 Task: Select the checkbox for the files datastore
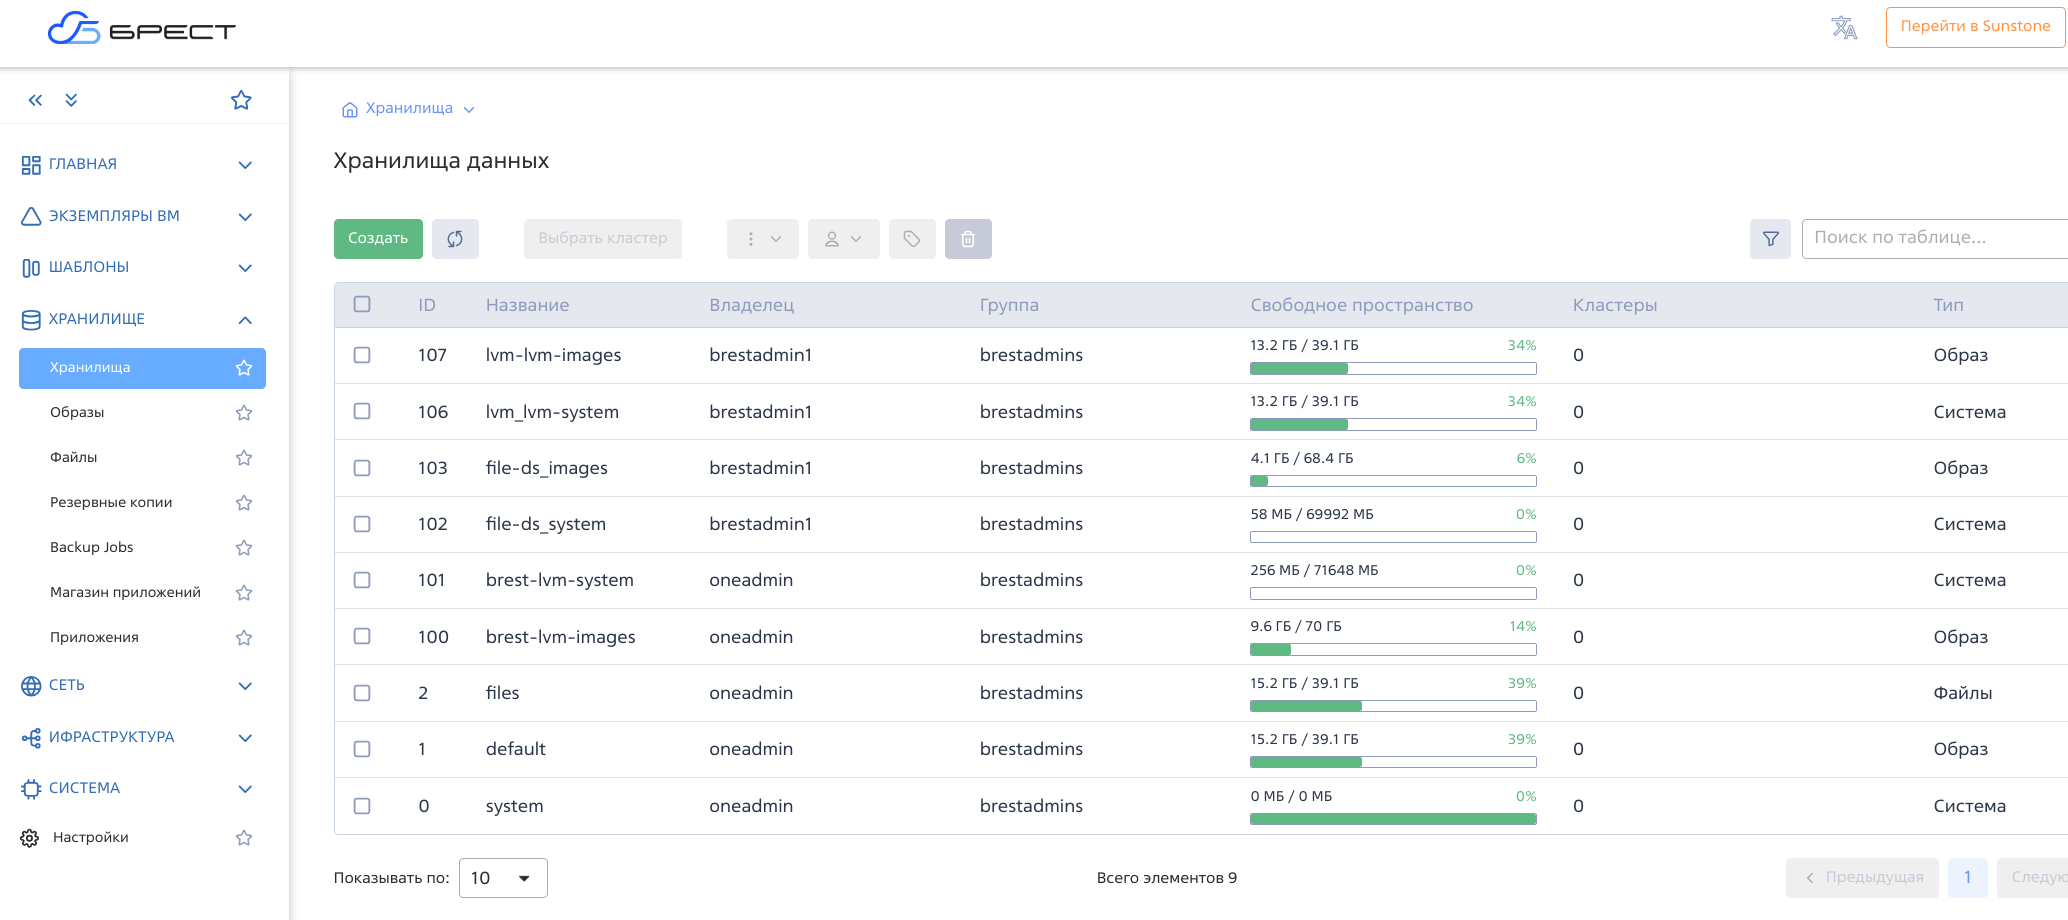[362, 693]
